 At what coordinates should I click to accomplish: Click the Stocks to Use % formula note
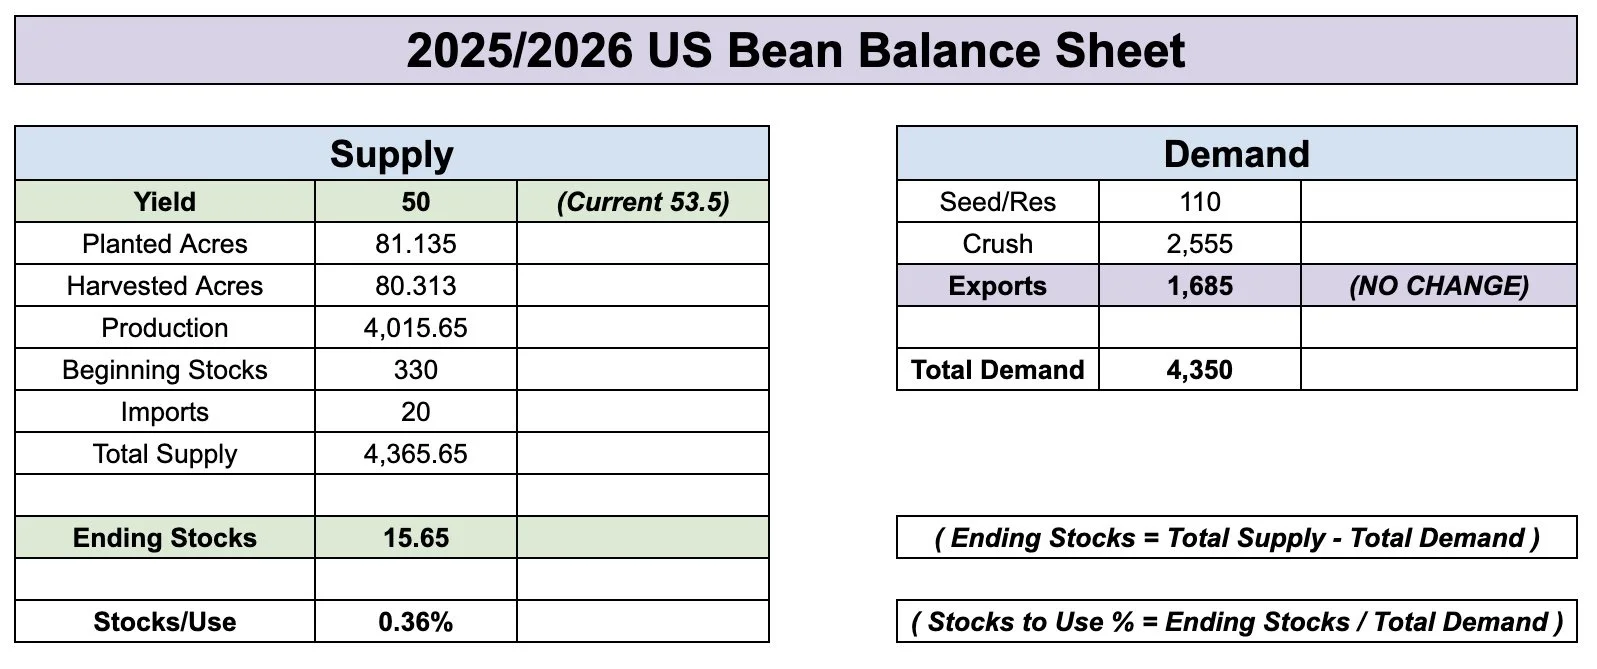coord(1237,622)
